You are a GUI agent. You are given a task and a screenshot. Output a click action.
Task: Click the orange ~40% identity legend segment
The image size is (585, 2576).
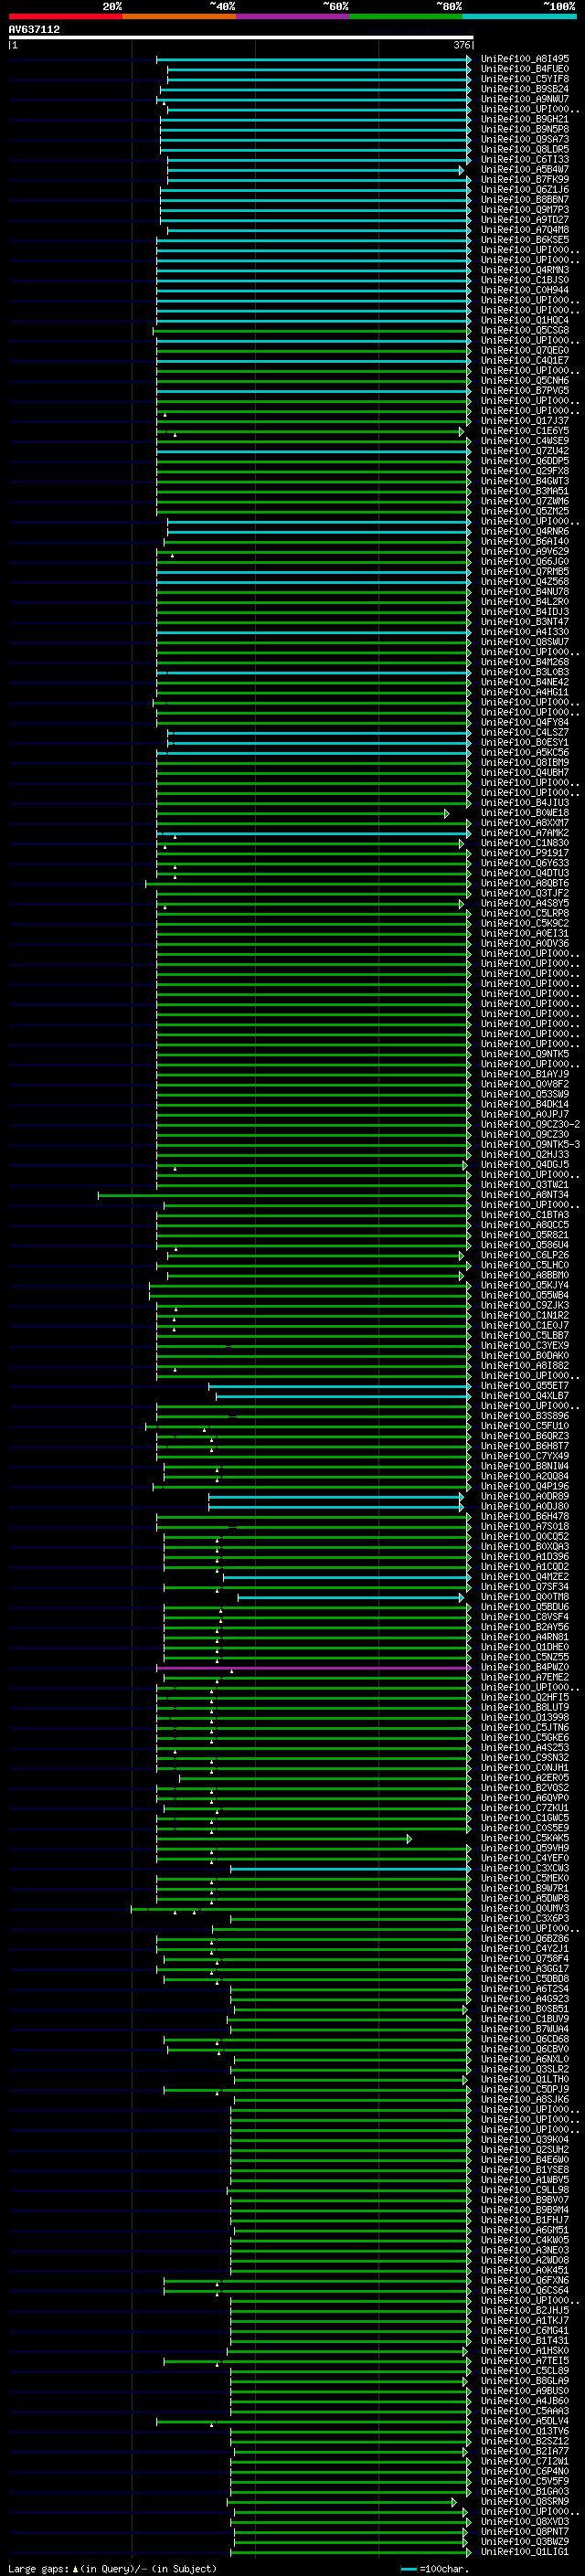[x=179, y=16]
